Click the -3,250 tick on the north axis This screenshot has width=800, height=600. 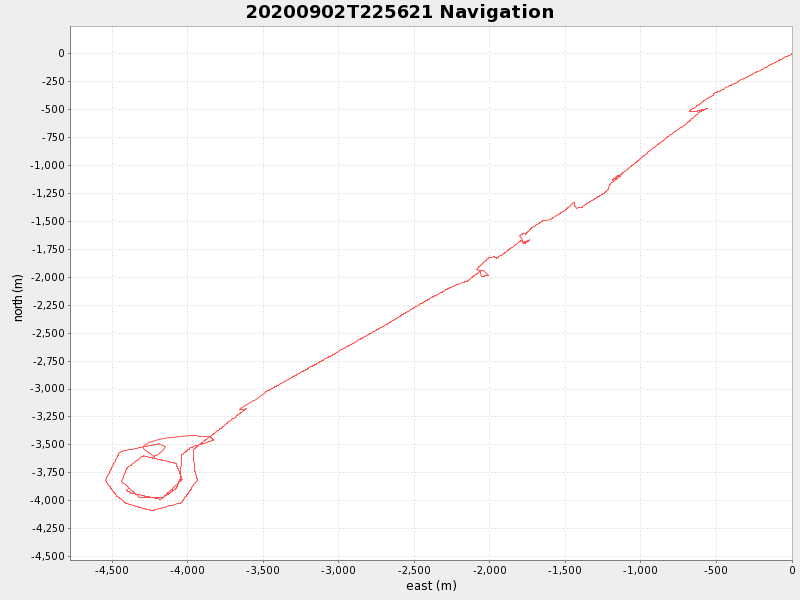pyautogui.click(x=46, y=417)
